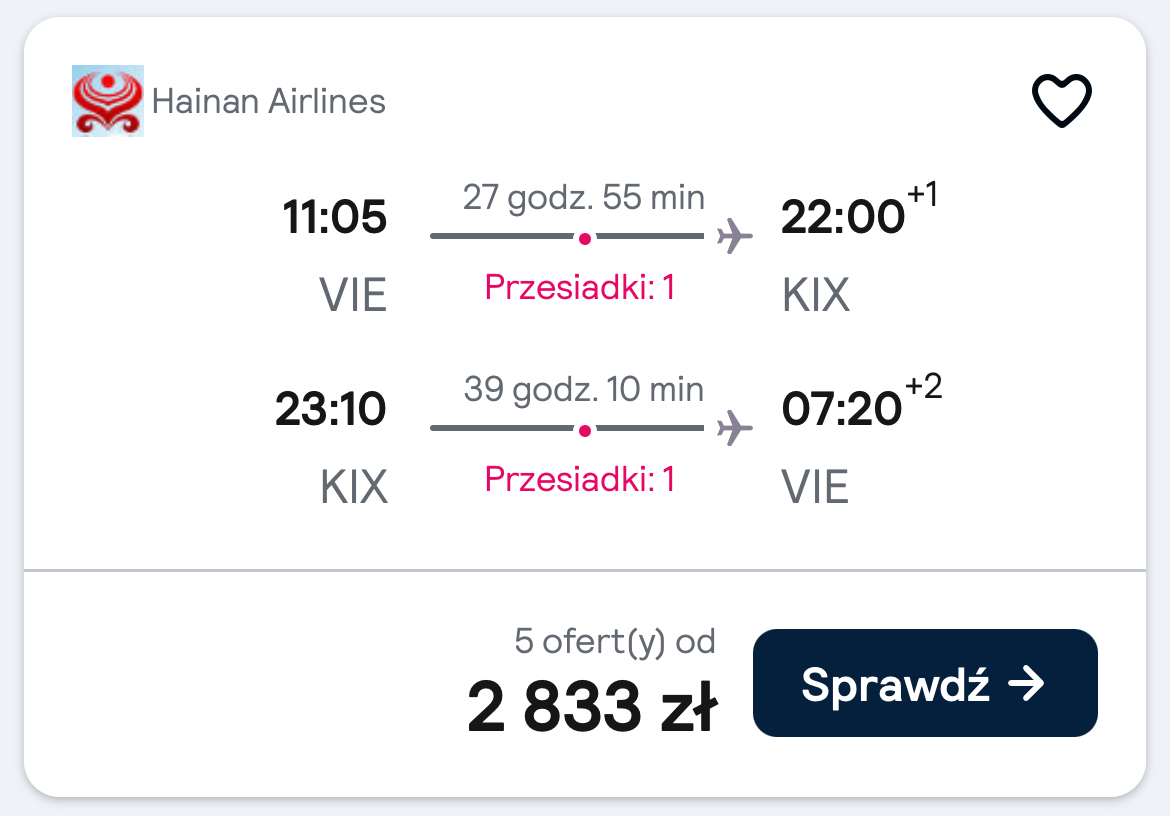1170x816 pixels.
Task: Save flight with the heart icon
Action: 1061,101
